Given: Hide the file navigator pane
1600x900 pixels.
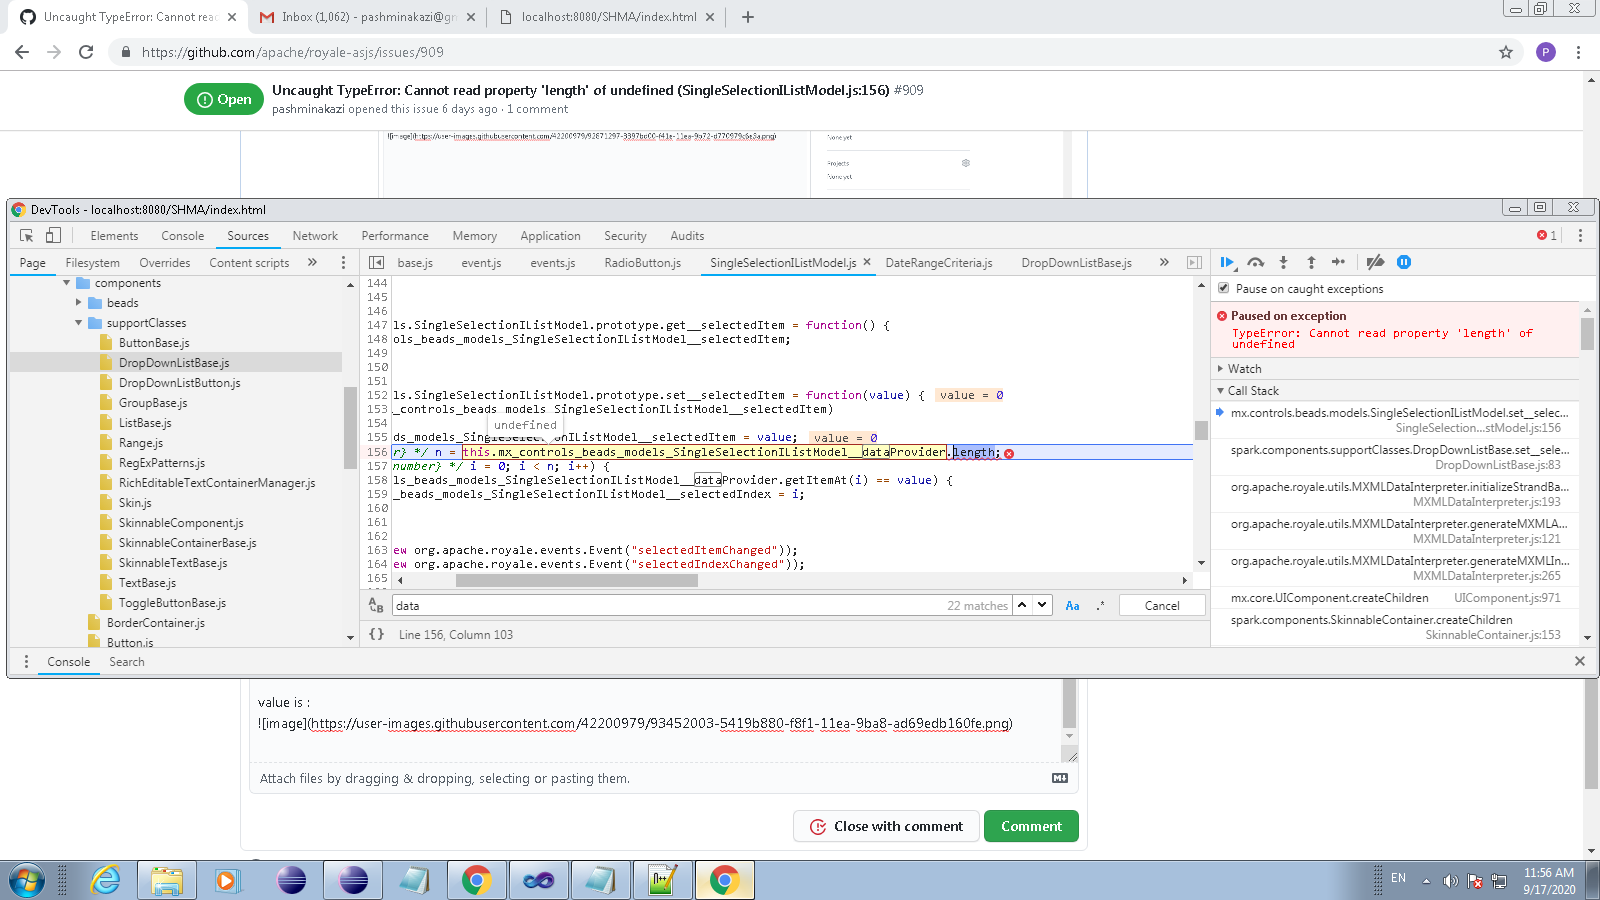Looking at the screenshot, I should tap(376, 263).
